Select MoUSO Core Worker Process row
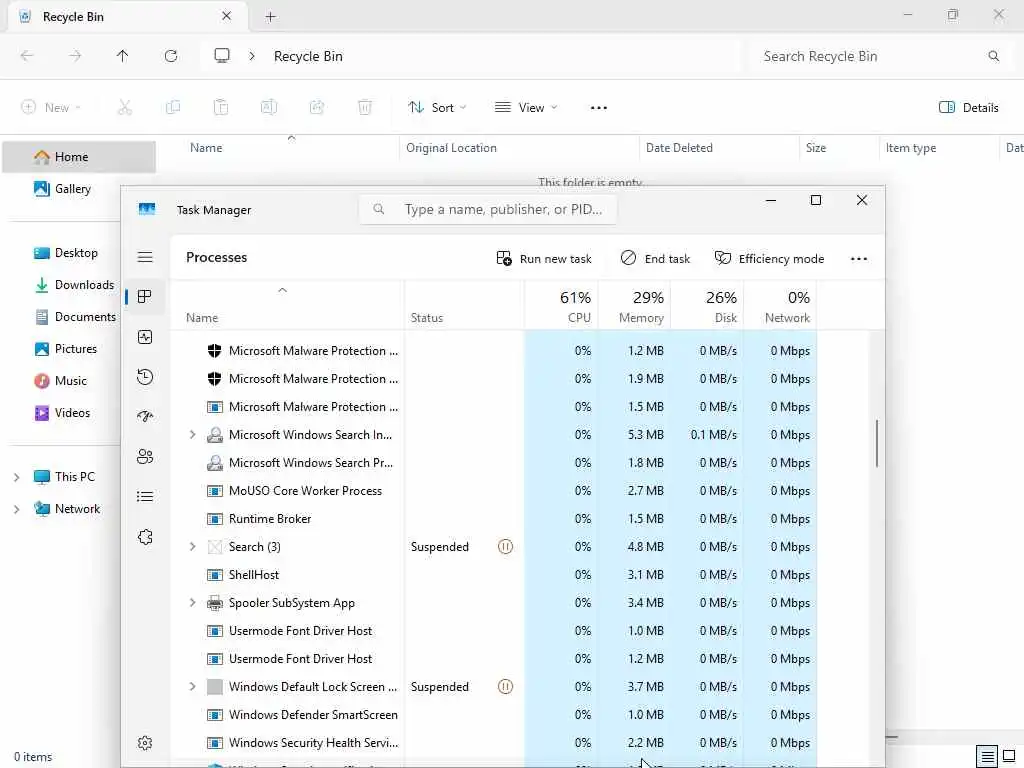 pos(494,491)
